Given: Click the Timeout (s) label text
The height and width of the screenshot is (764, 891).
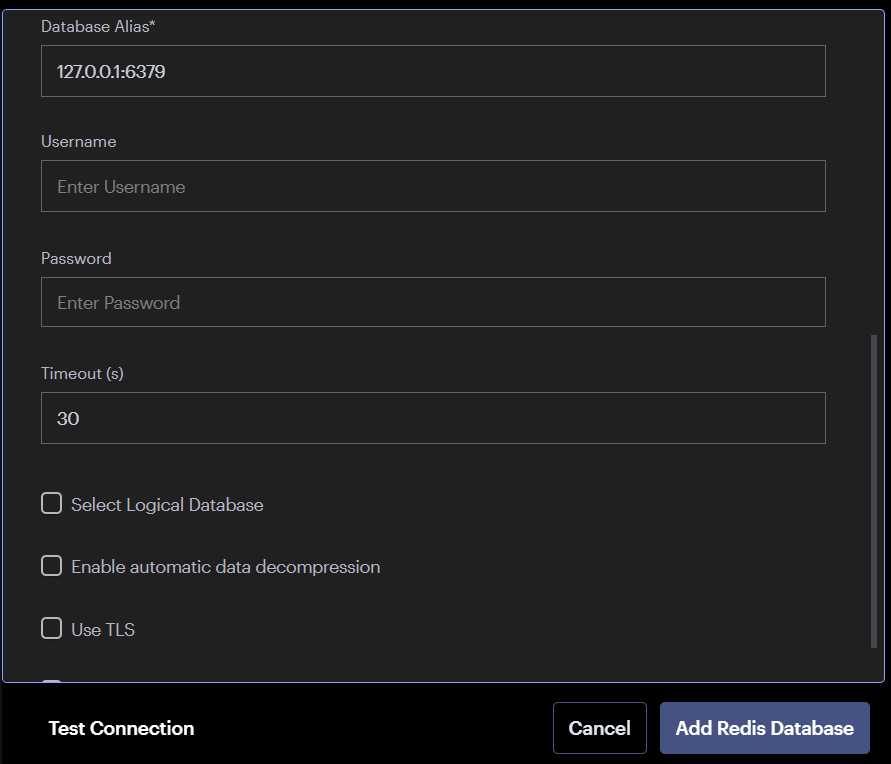Looking at the screenshot, I should pyautogui.click(x=82, y=373).
